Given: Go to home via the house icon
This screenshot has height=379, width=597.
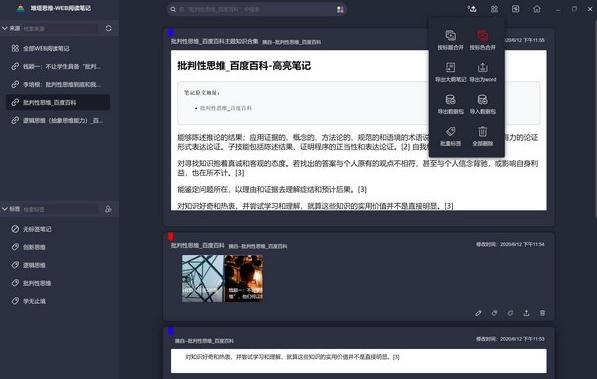Looking at the screenshot, I should (537, 9).
